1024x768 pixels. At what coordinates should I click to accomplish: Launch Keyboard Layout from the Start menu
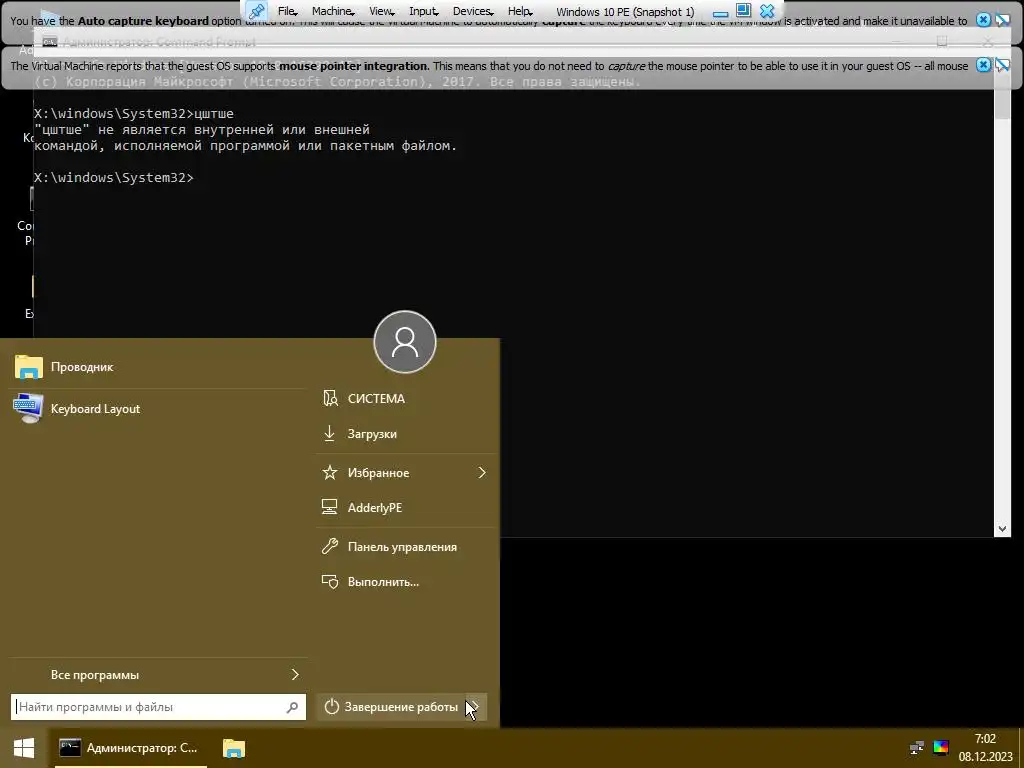tap(159, 409)
